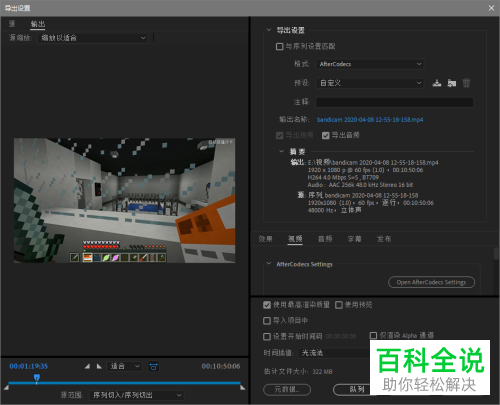Open the 发布 tab

click(384, 239)
